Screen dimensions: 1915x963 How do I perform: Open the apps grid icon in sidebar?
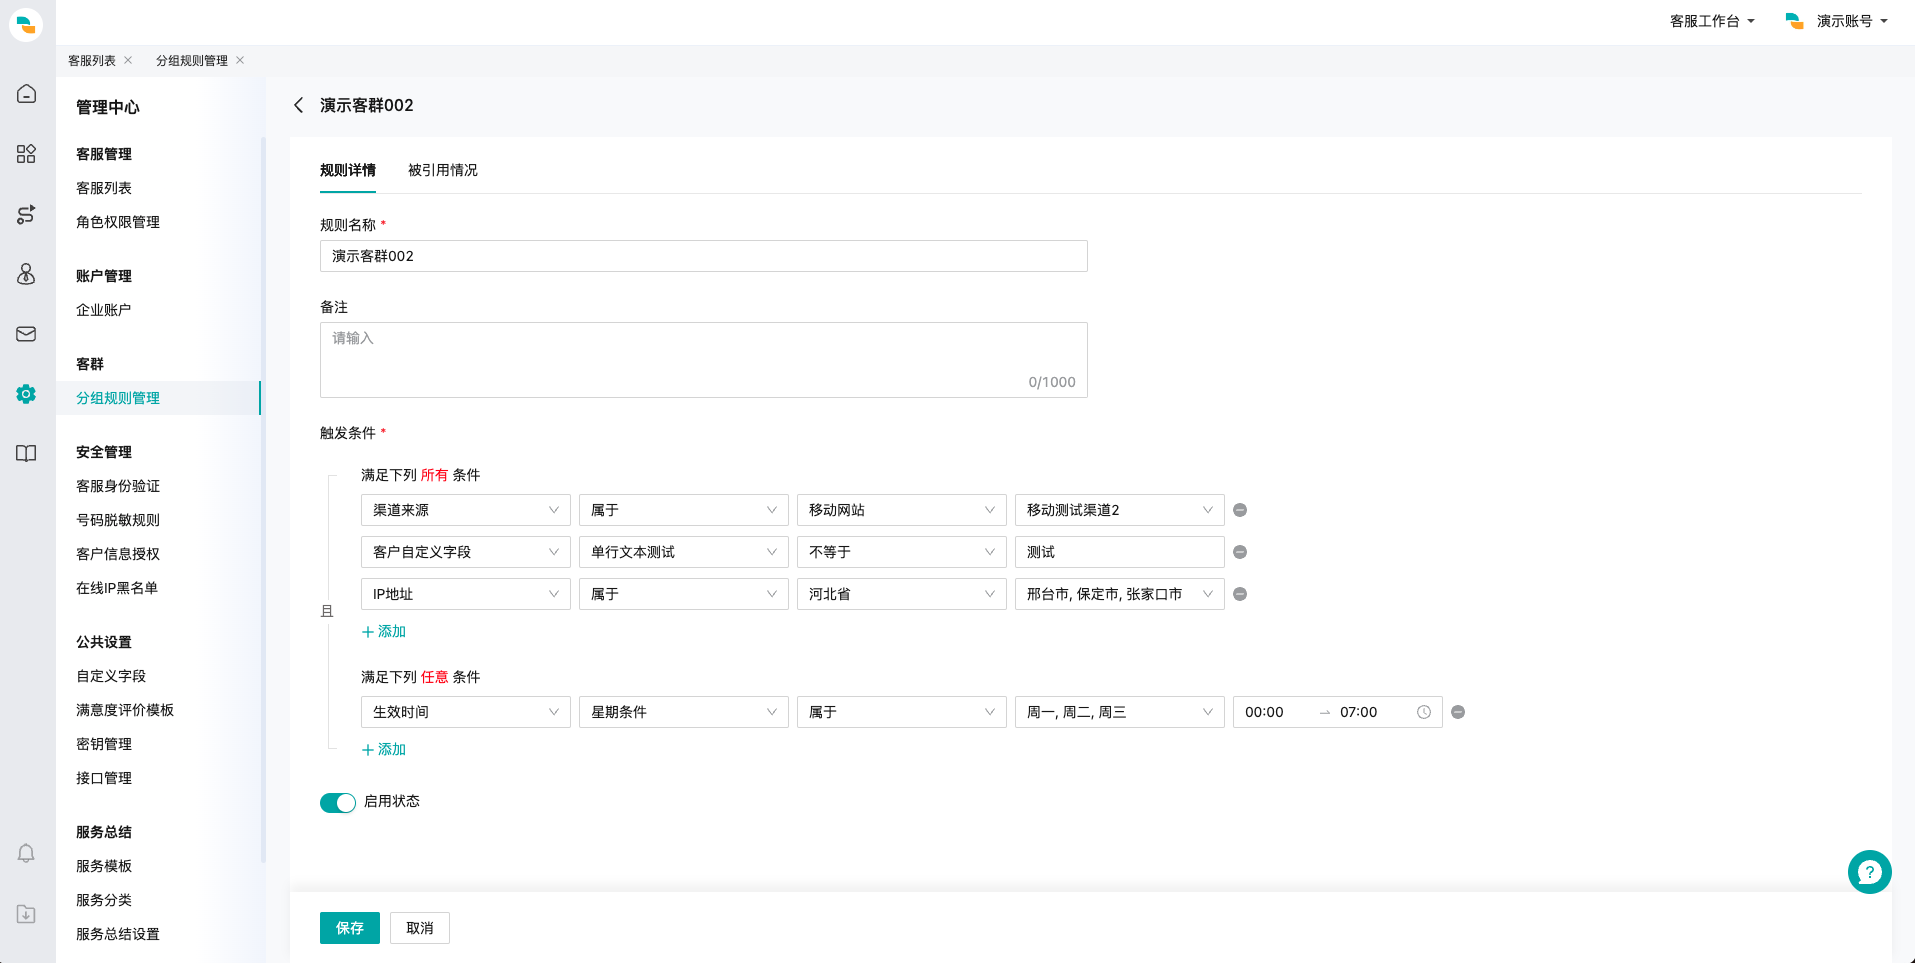[26, 154]
